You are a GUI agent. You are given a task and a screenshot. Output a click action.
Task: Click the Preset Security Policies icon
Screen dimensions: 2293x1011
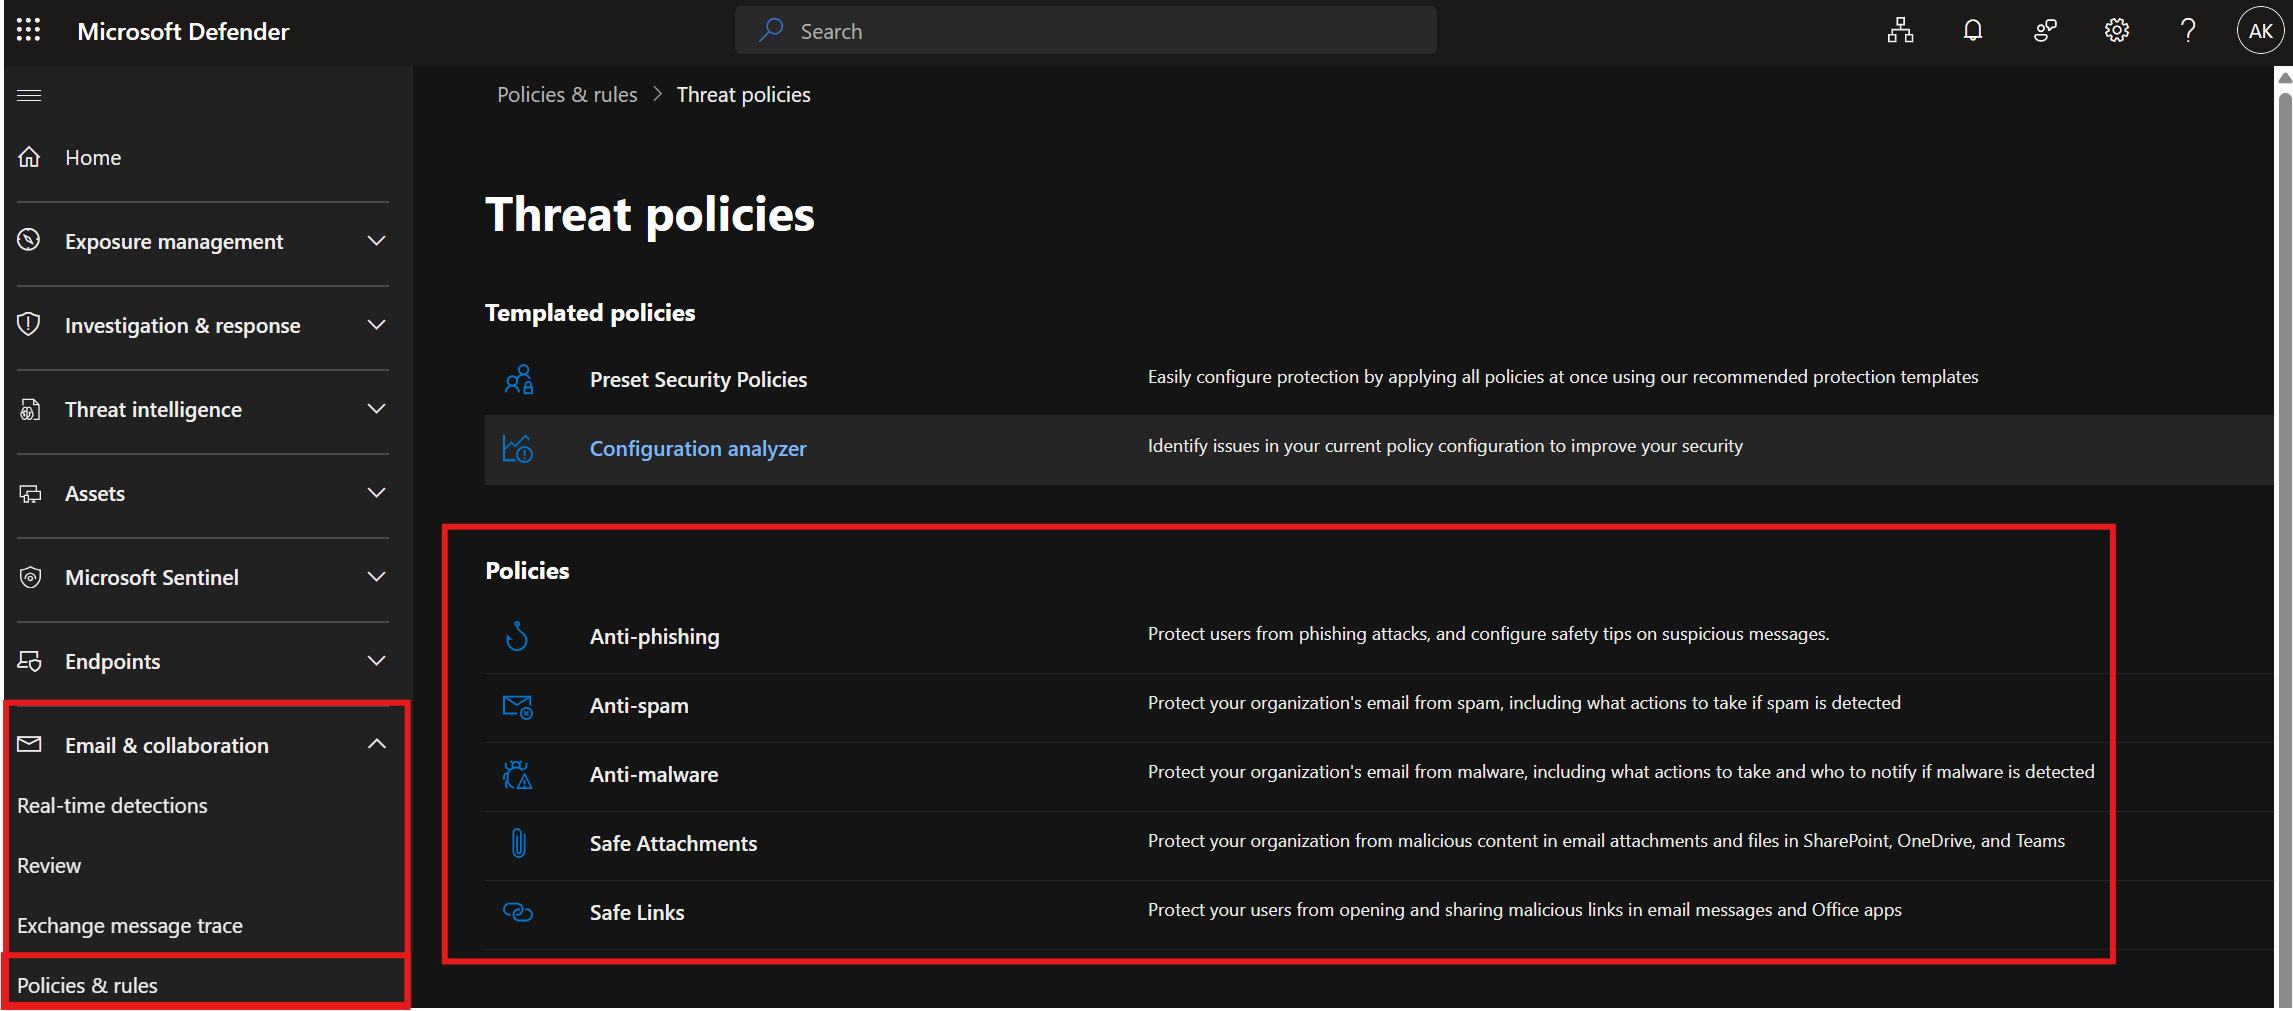click(519, 380)
